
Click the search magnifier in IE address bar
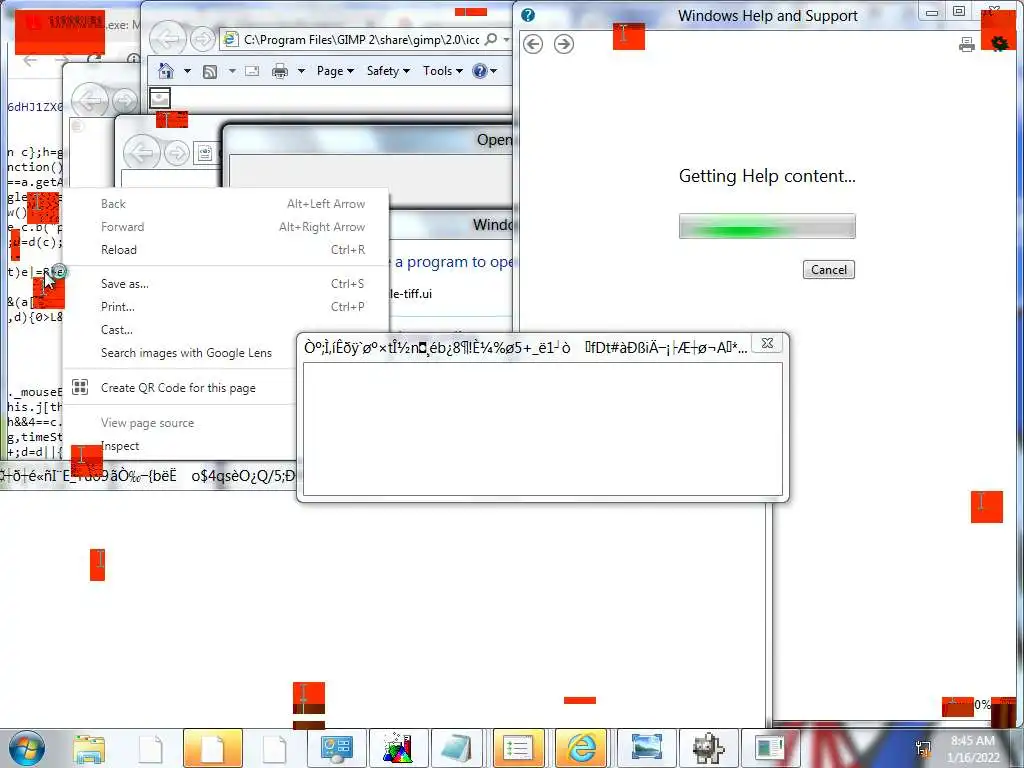pos(491,39)
